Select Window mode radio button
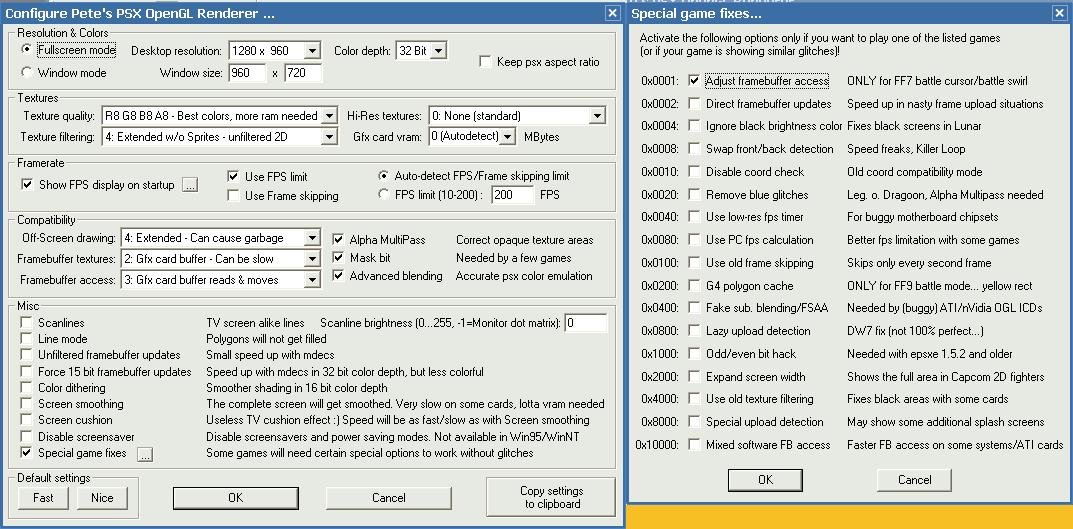Viewport: 1073px width, 529px height. pos(27,72)
